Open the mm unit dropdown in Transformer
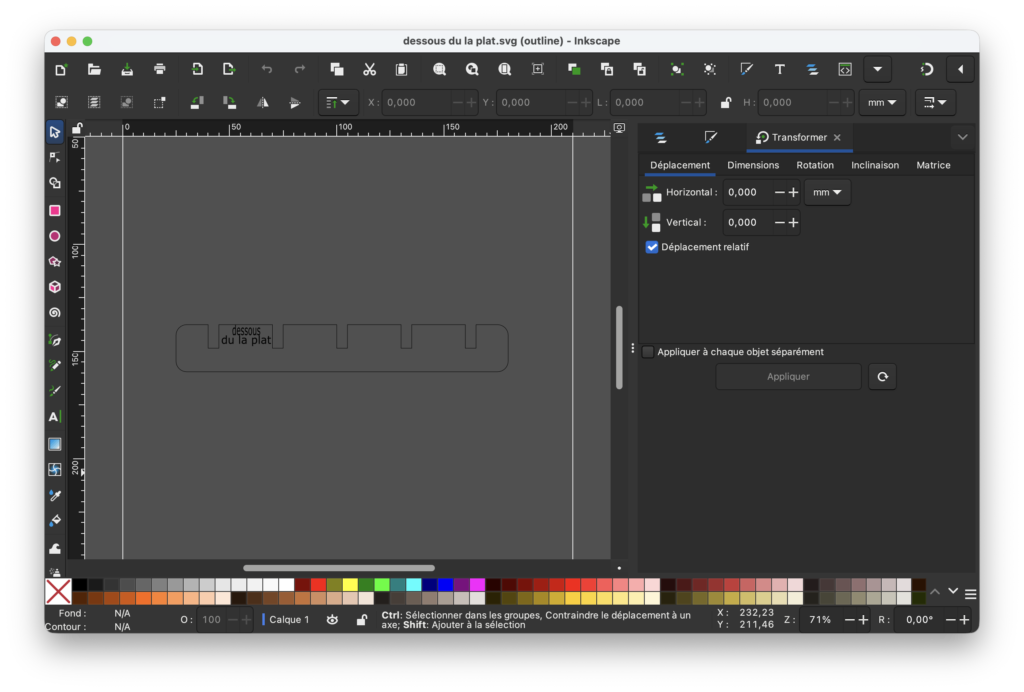This screenshot has width=1024, height=692. (827, 192)
